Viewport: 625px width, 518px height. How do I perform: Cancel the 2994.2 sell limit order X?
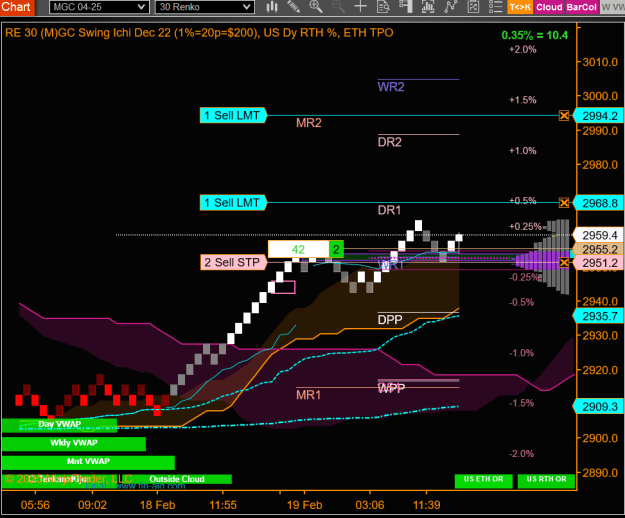pyautogui.click(x=564, y=116)
